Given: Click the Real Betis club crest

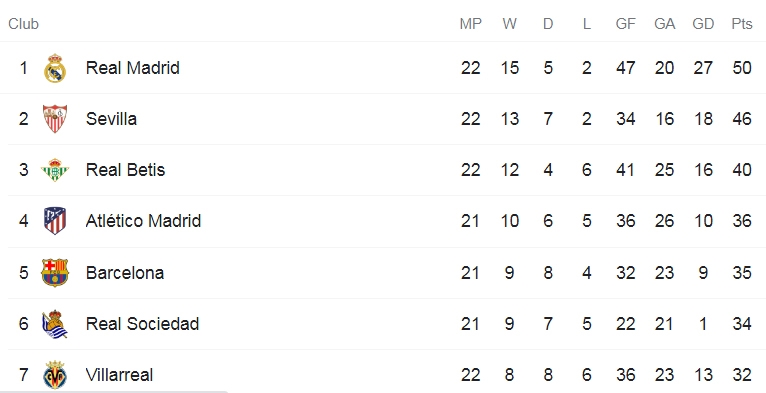Looking at the screenshot, I should click(x=55, y=170).
